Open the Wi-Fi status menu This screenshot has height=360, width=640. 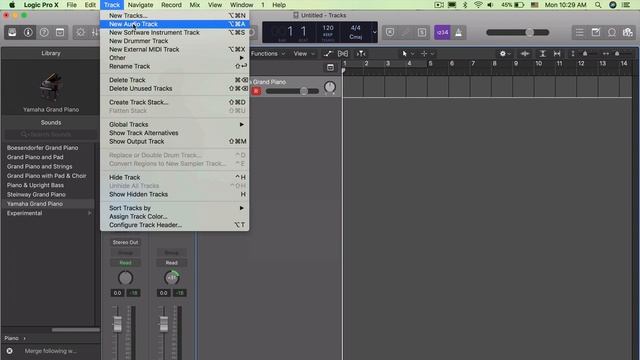pyautogui.click(x=478, y=5)
